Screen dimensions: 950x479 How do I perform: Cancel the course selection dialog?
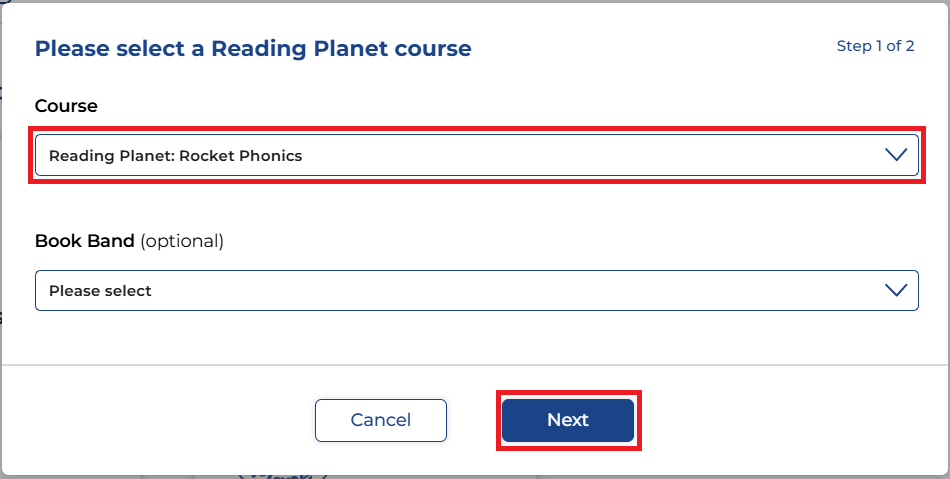380,420
